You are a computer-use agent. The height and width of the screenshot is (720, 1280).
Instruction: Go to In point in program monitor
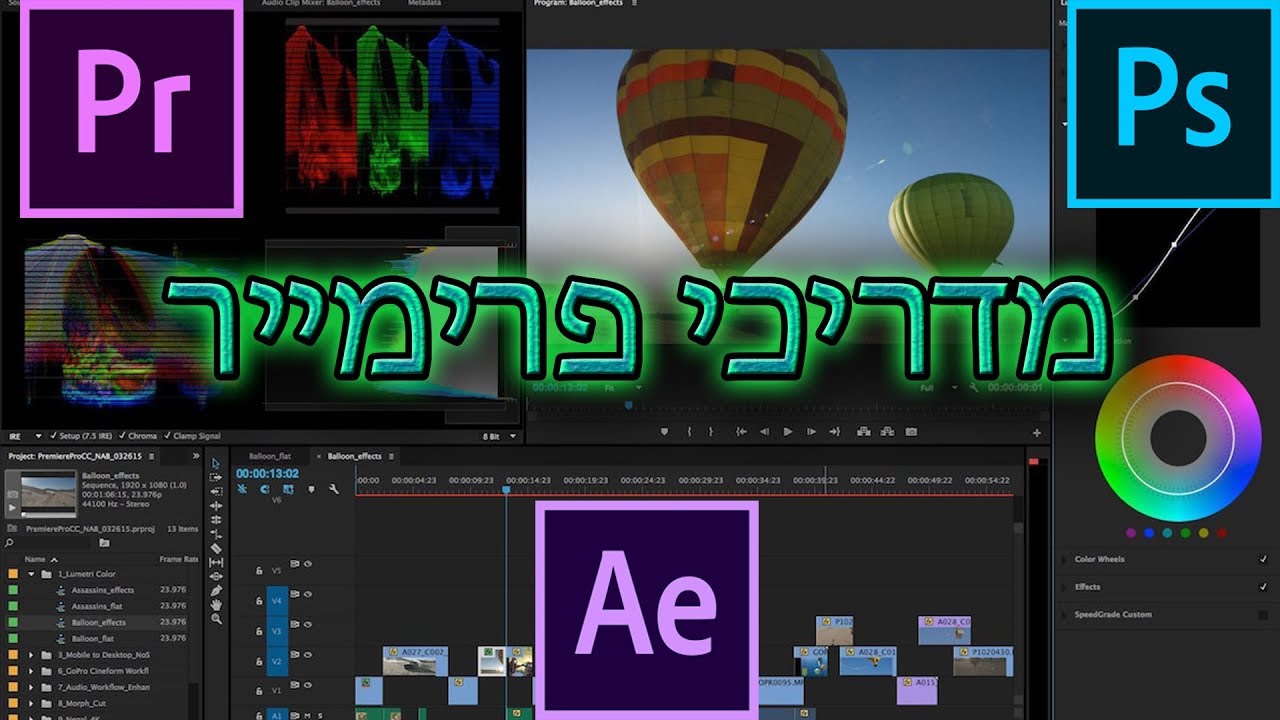[x=741, y=432]
